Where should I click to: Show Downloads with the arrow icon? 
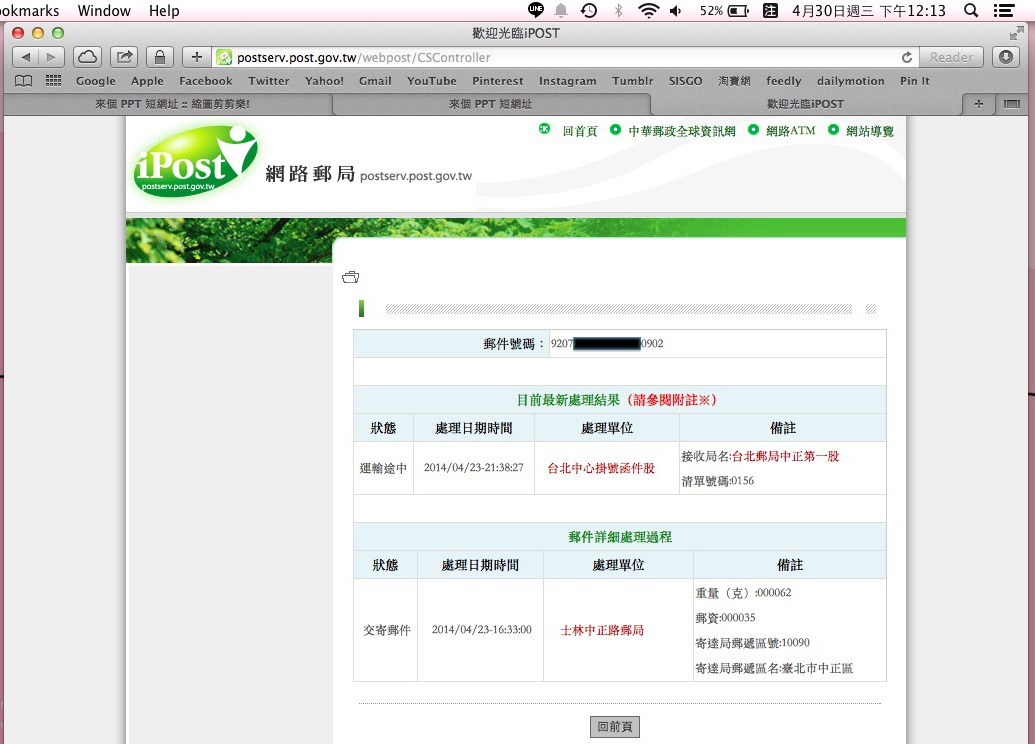point(1006,57)
